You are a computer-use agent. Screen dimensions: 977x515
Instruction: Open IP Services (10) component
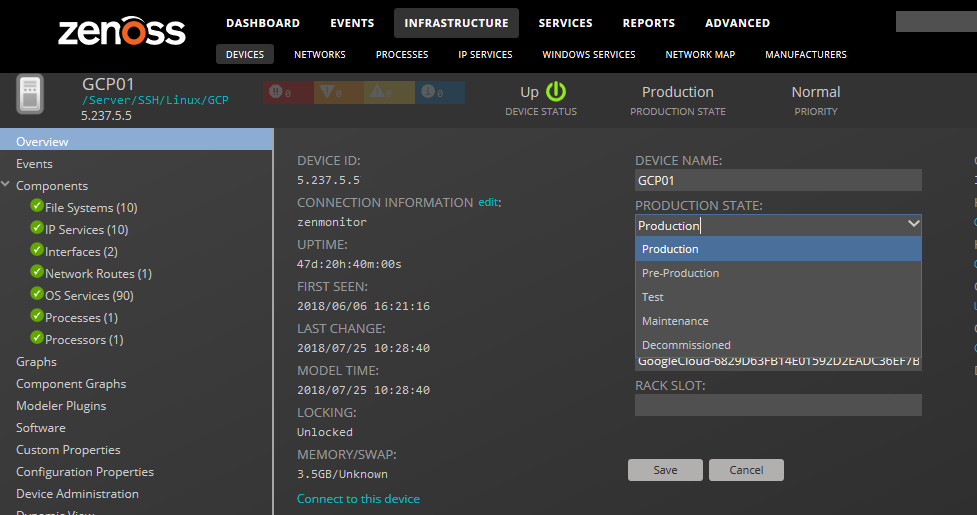tap(87, 230)
